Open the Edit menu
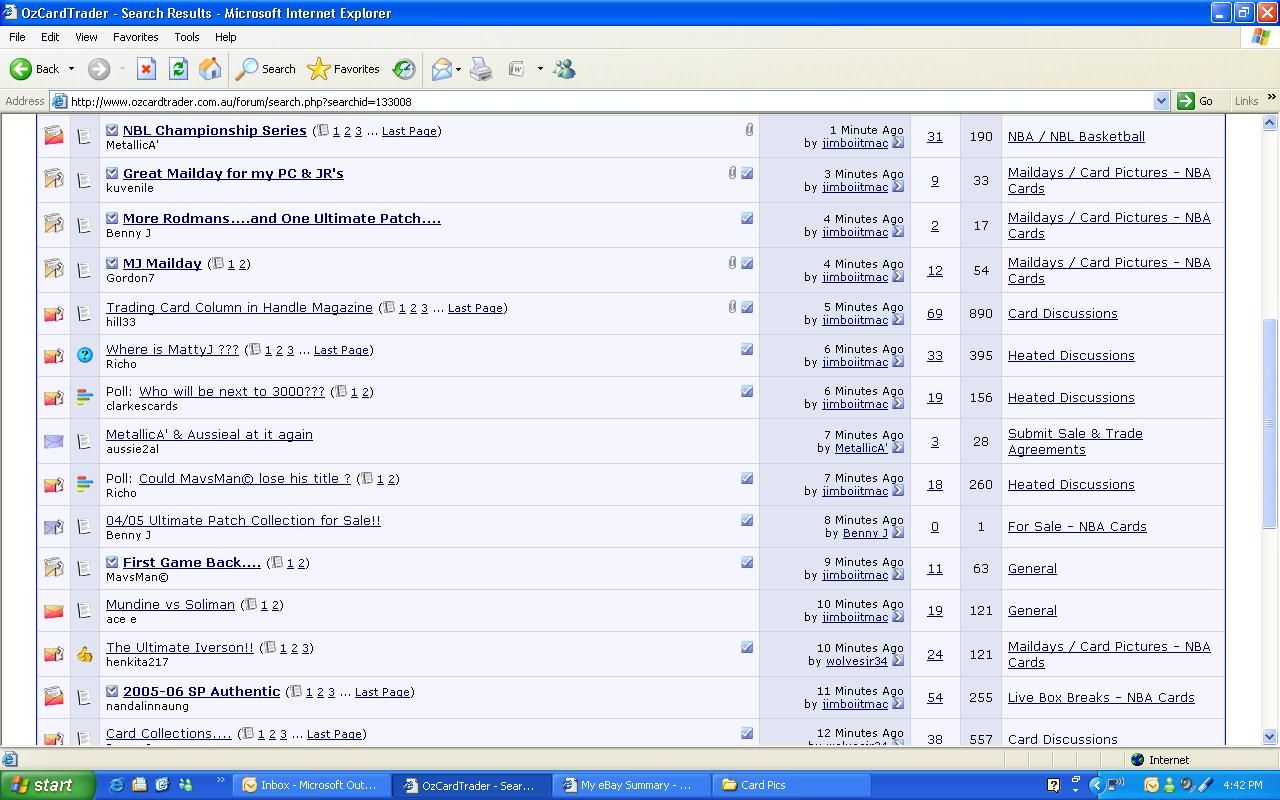 click(50, 37)
